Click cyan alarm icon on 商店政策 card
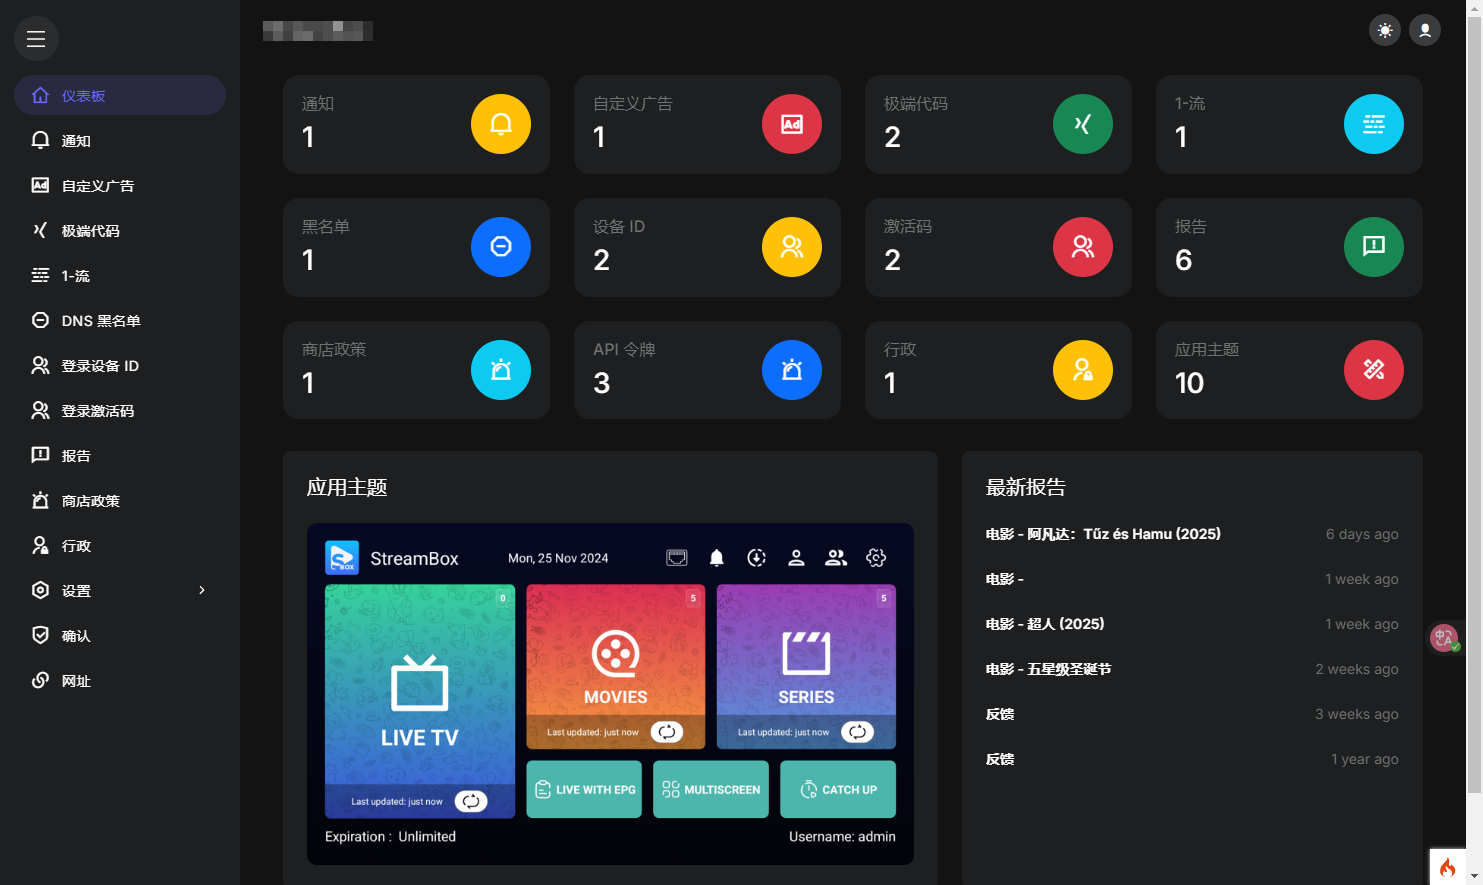The height and width of the screenshot is (885, 1483). click(501, 370)
